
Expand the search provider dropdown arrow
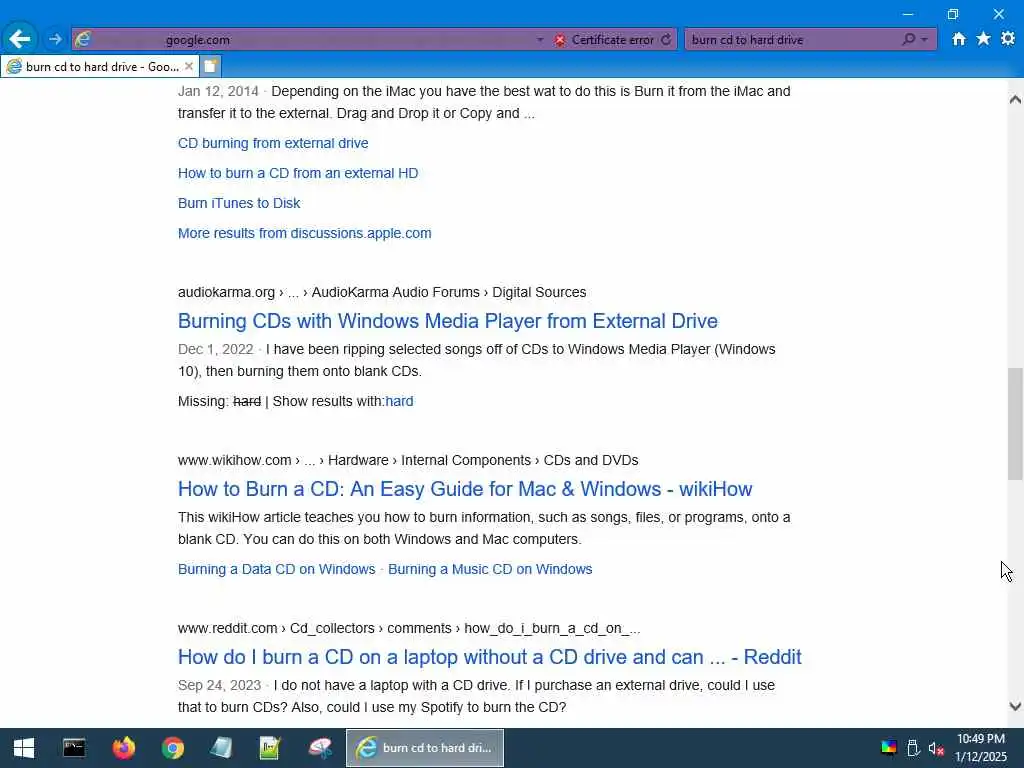[924, 40]
